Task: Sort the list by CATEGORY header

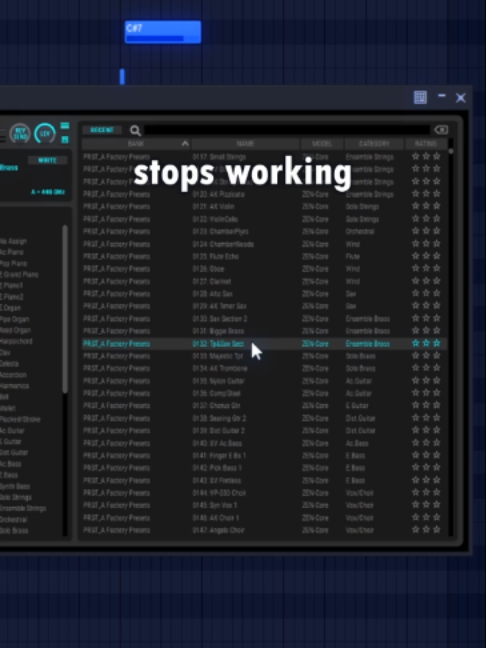Action: (x=374, y=143)
